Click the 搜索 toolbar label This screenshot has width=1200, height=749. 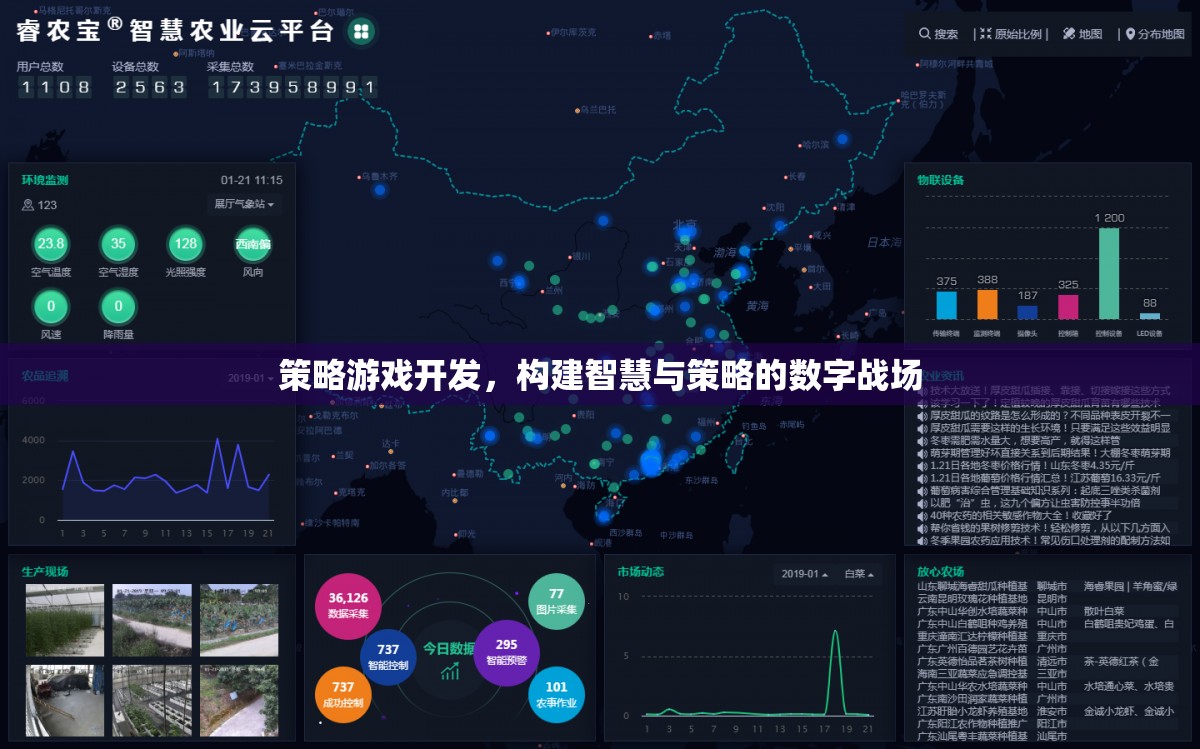946,34
